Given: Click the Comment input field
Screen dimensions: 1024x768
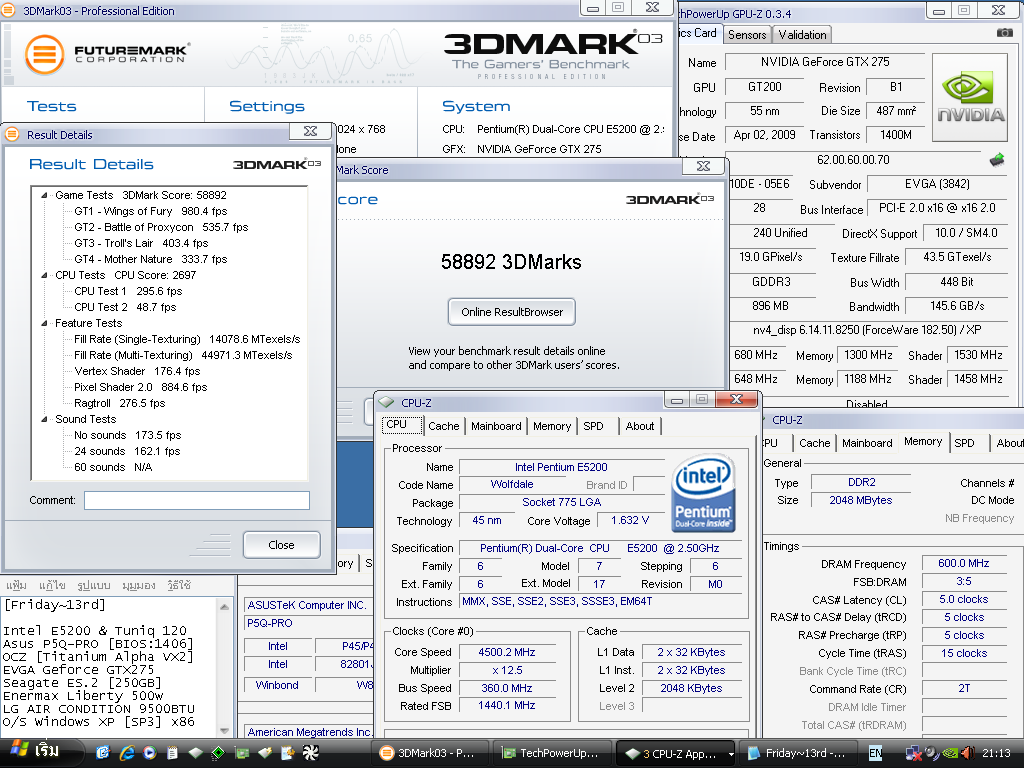Looking at the screenshot, I should (x=196, y=500).
